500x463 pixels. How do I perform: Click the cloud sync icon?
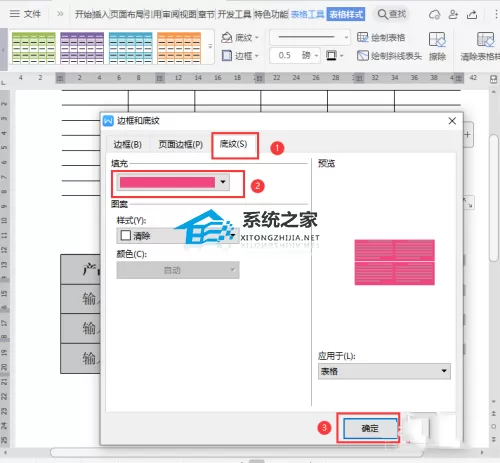click(434, 14)
